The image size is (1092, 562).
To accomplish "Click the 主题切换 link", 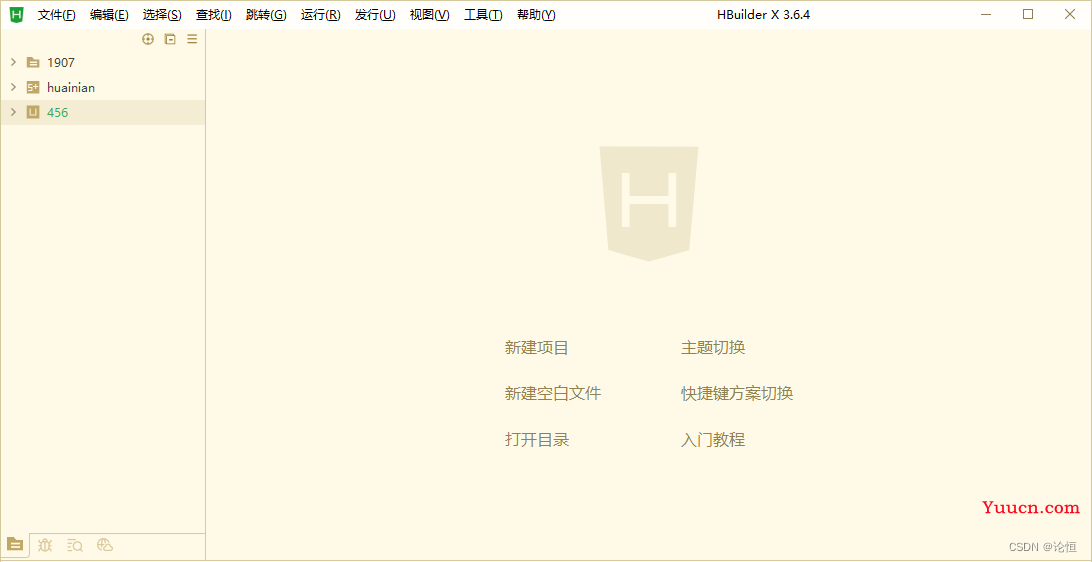I will (x=713, y=348).
